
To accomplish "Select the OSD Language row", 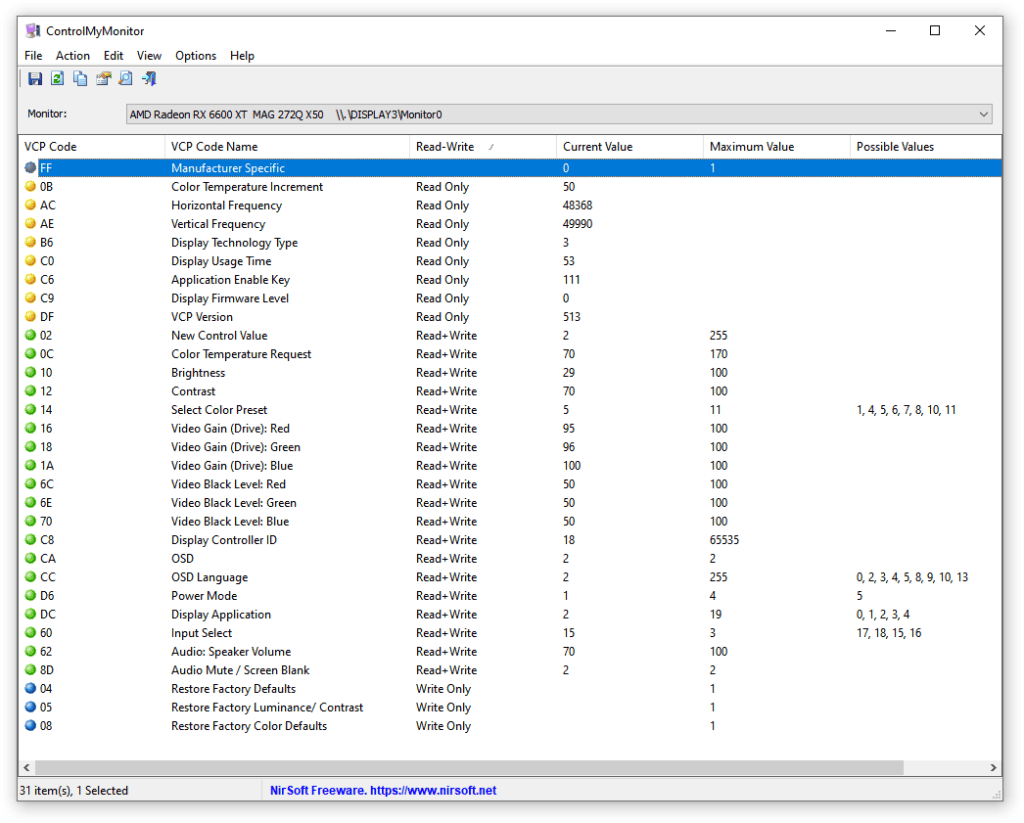I will pyautogui.click(x=510, y=577).
